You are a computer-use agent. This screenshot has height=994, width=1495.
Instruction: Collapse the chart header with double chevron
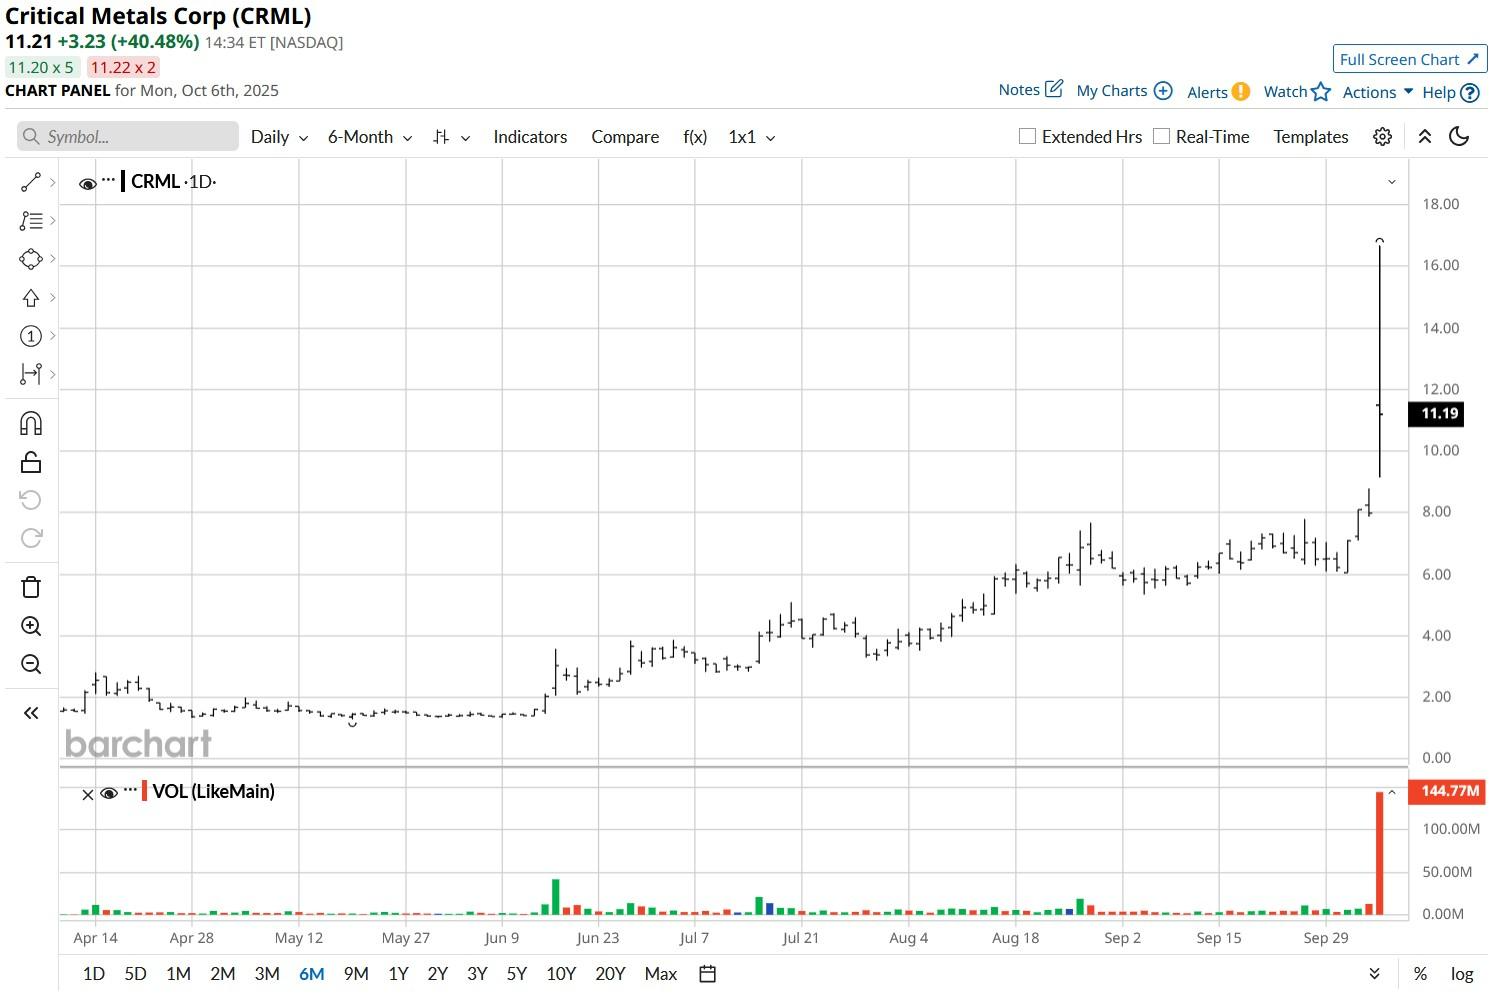coord(1425,137)
